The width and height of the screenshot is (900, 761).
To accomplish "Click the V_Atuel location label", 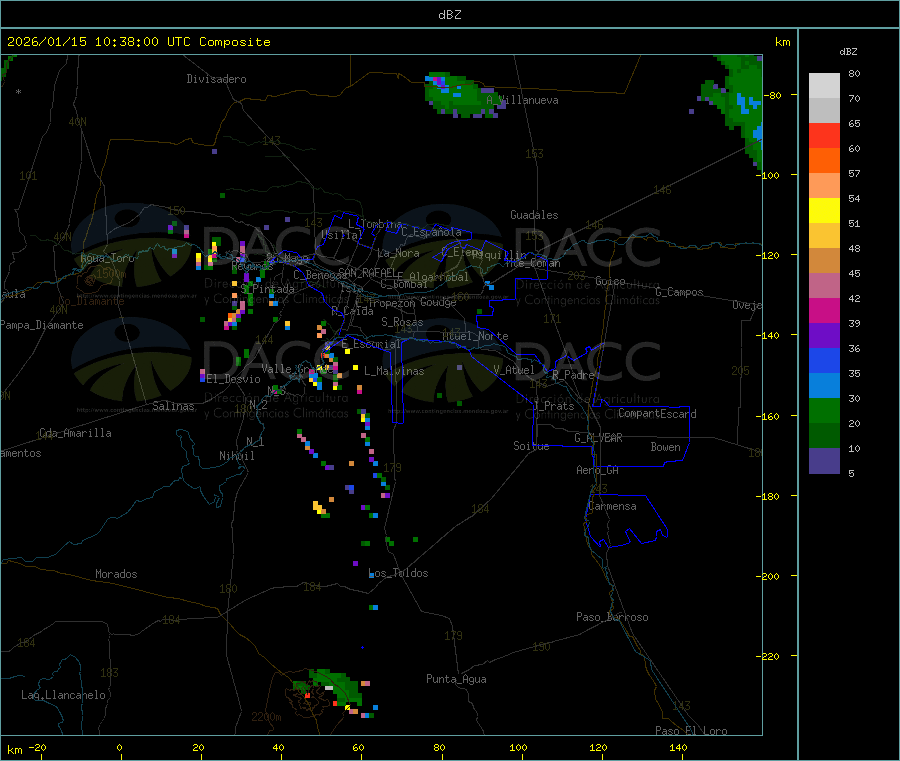I will pos(514,370).
